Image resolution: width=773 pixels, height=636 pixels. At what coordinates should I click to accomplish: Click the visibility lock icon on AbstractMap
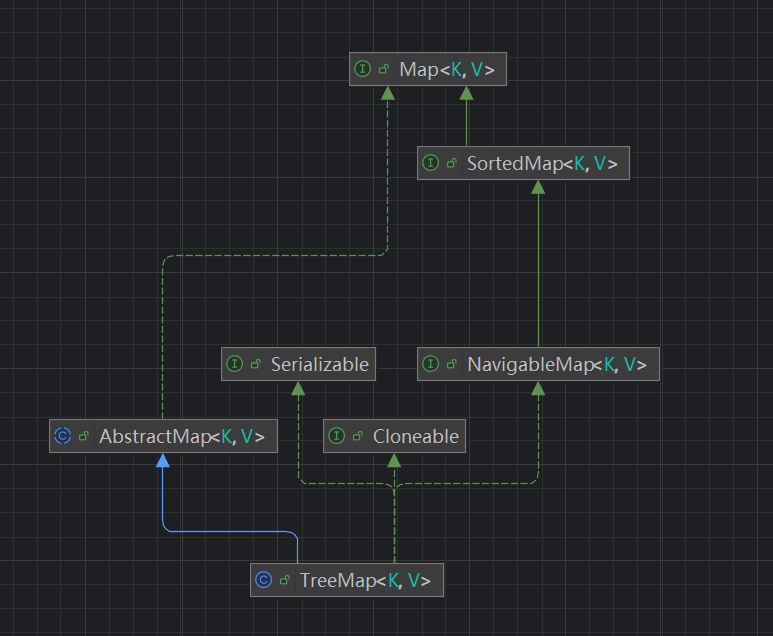click(x=84, y=437)
